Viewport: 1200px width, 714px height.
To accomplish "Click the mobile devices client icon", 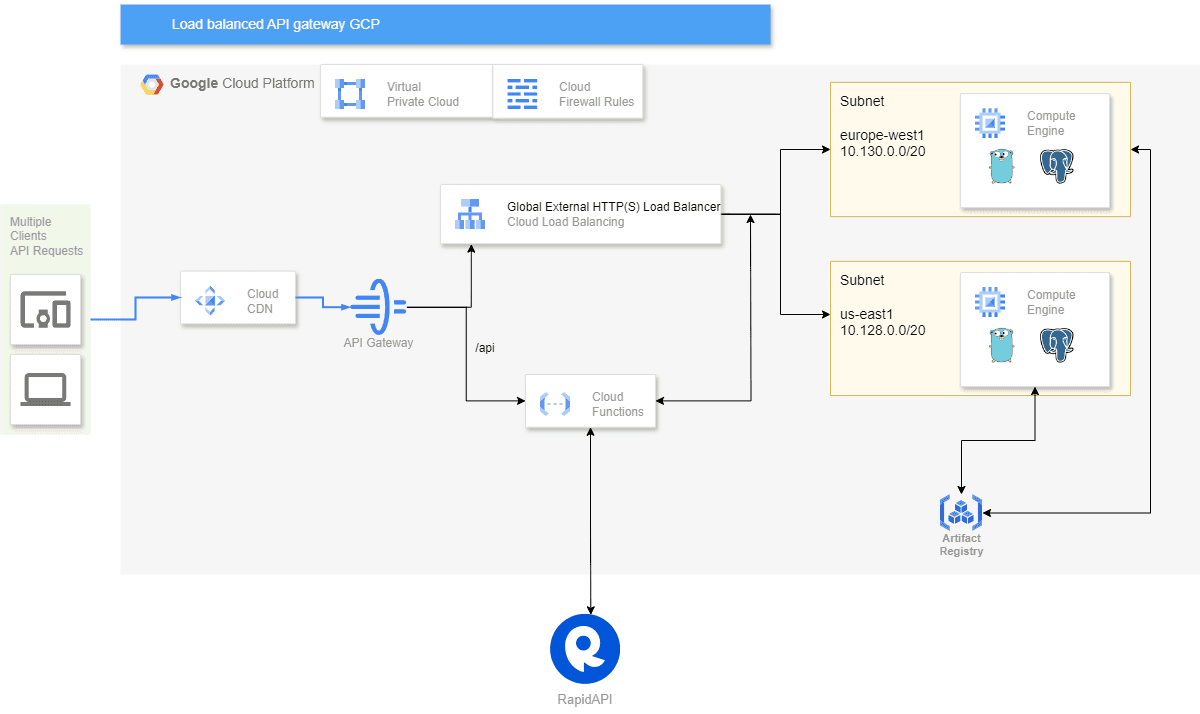I will tap(45, 312).
